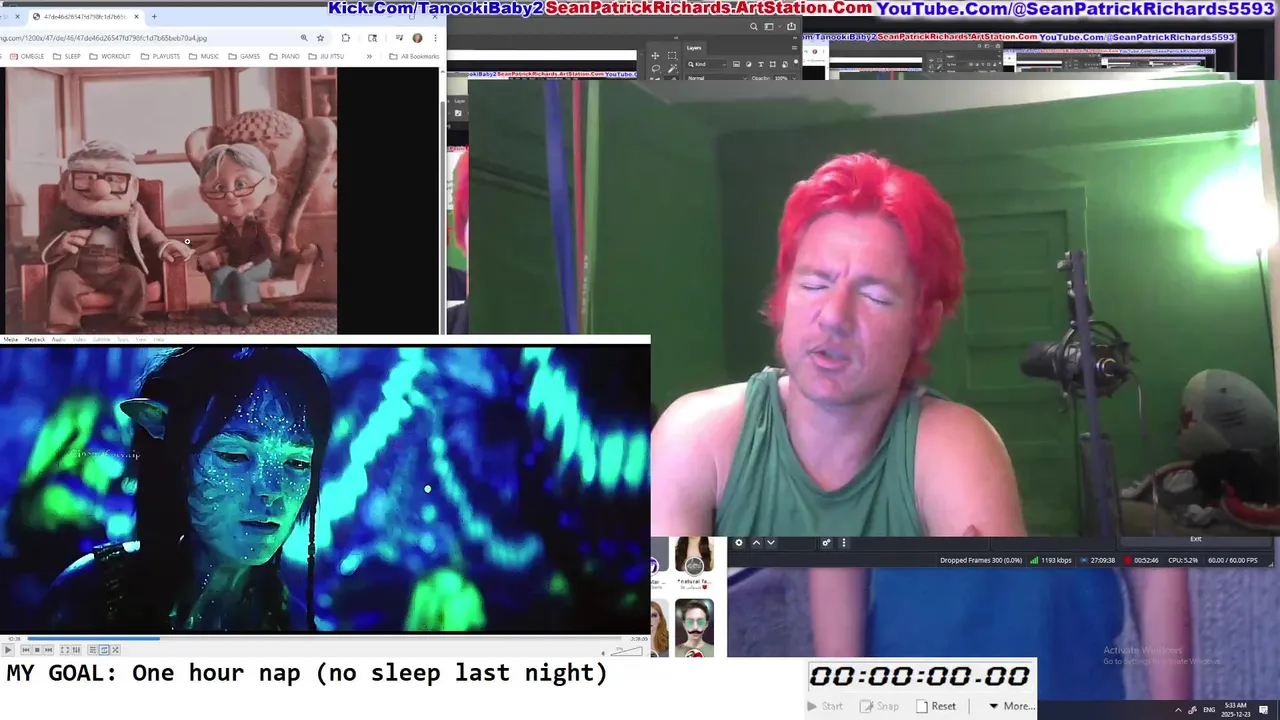Open the Chrome profile avatar
Screen dimensions: 1280x720
pos(417,38)
